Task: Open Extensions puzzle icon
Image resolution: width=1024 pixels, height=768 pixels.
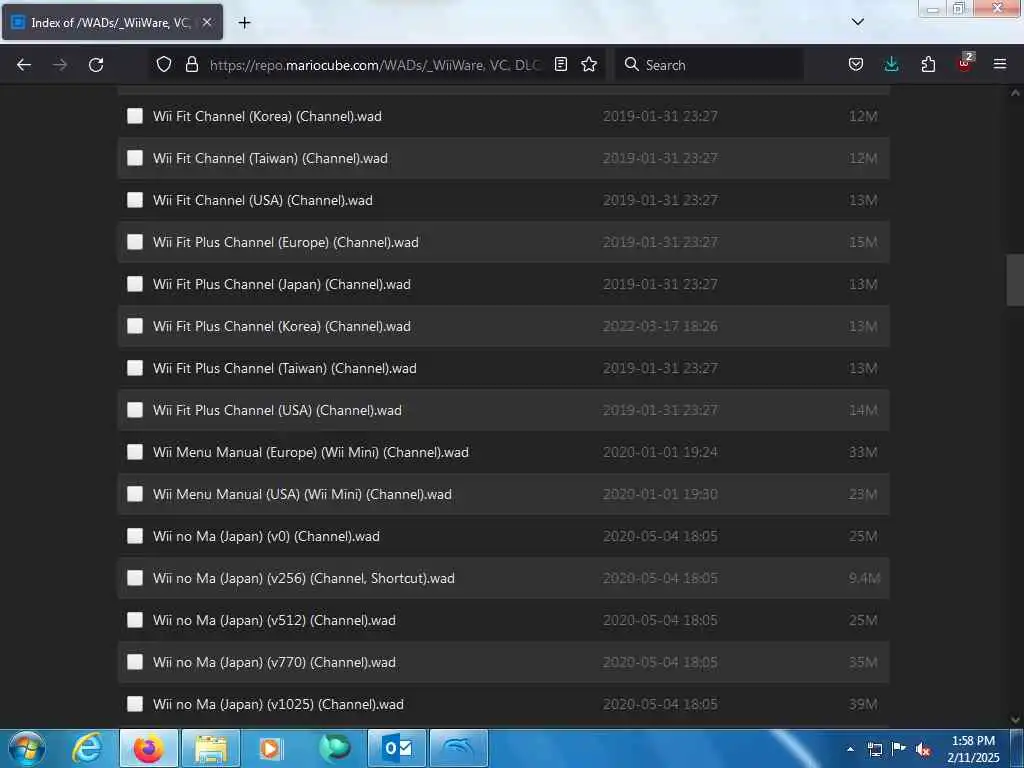Action: pos(928,64)
